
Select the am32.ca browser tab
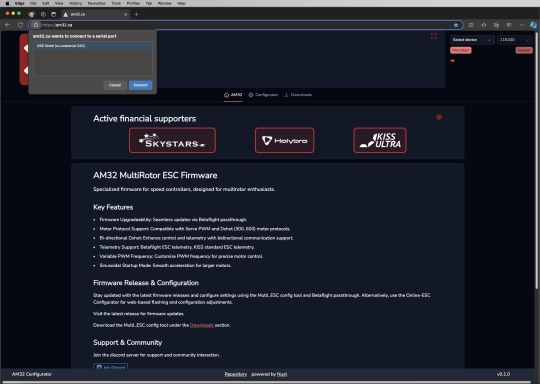94,14
